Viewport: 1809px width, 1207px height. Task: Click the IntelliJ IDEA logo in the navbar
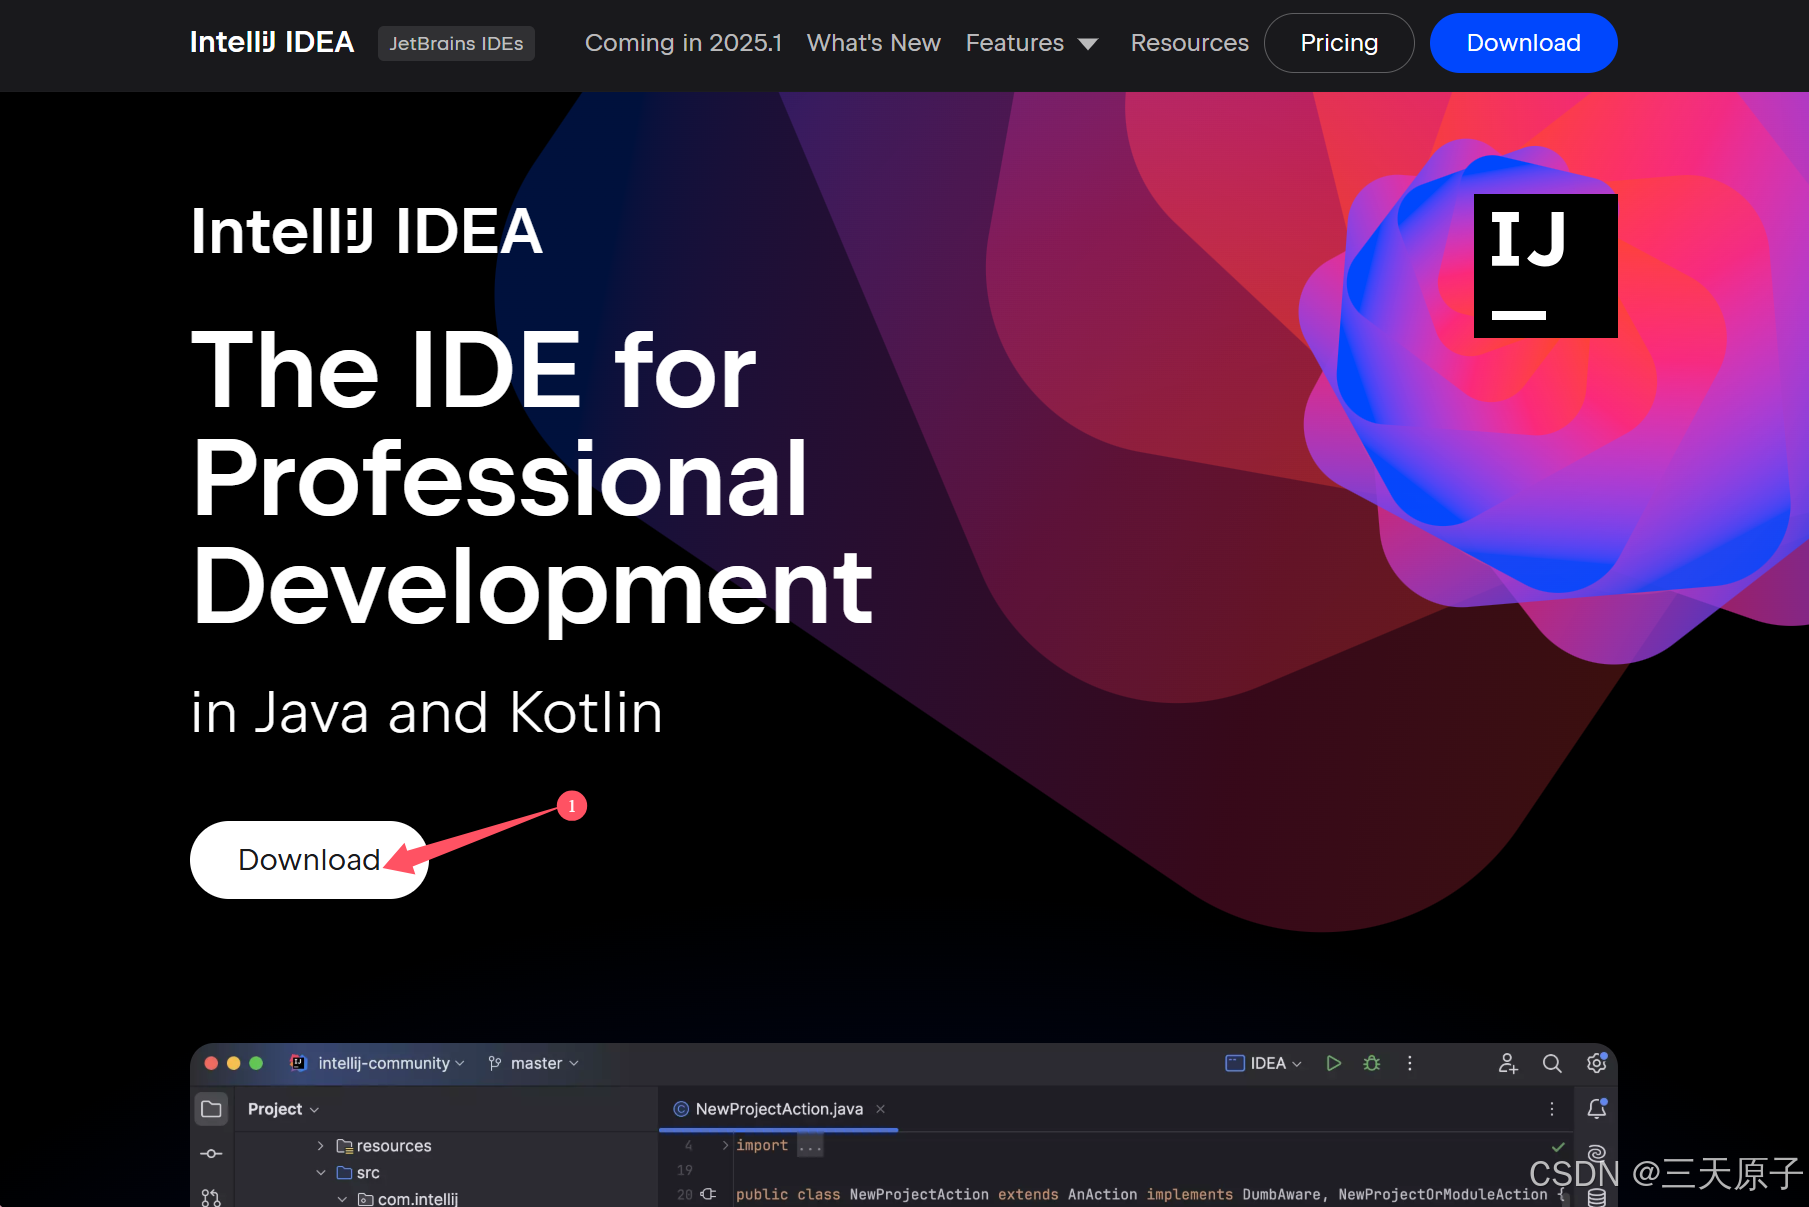pos(272,43)
